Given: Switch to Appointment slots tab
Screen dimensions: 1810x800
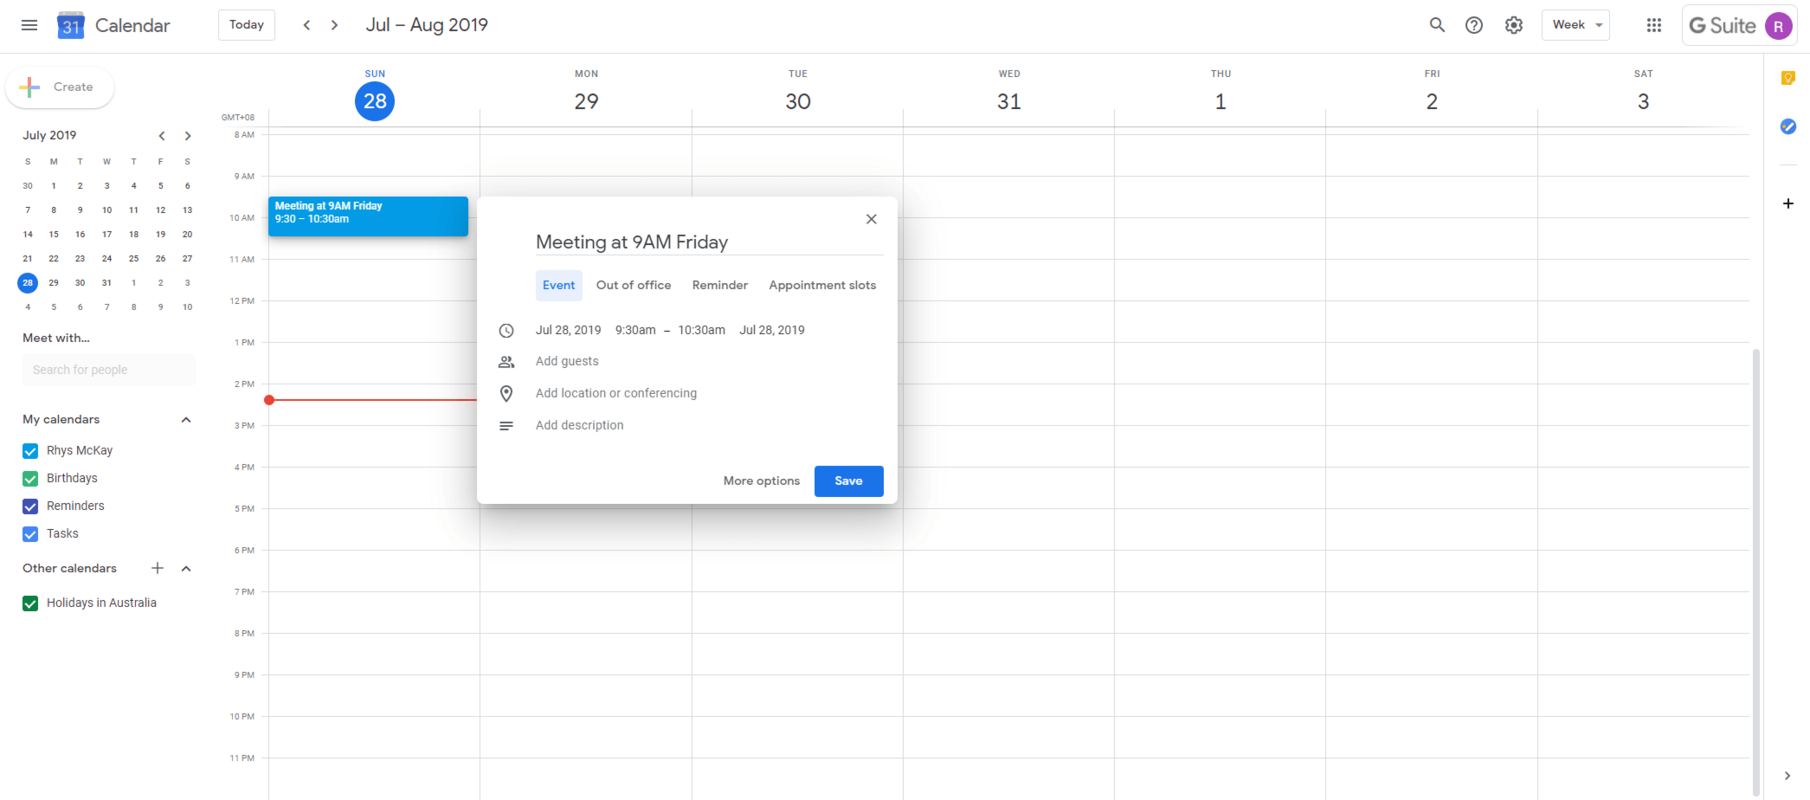Looking at the screenshot, I should pos(822,285).
